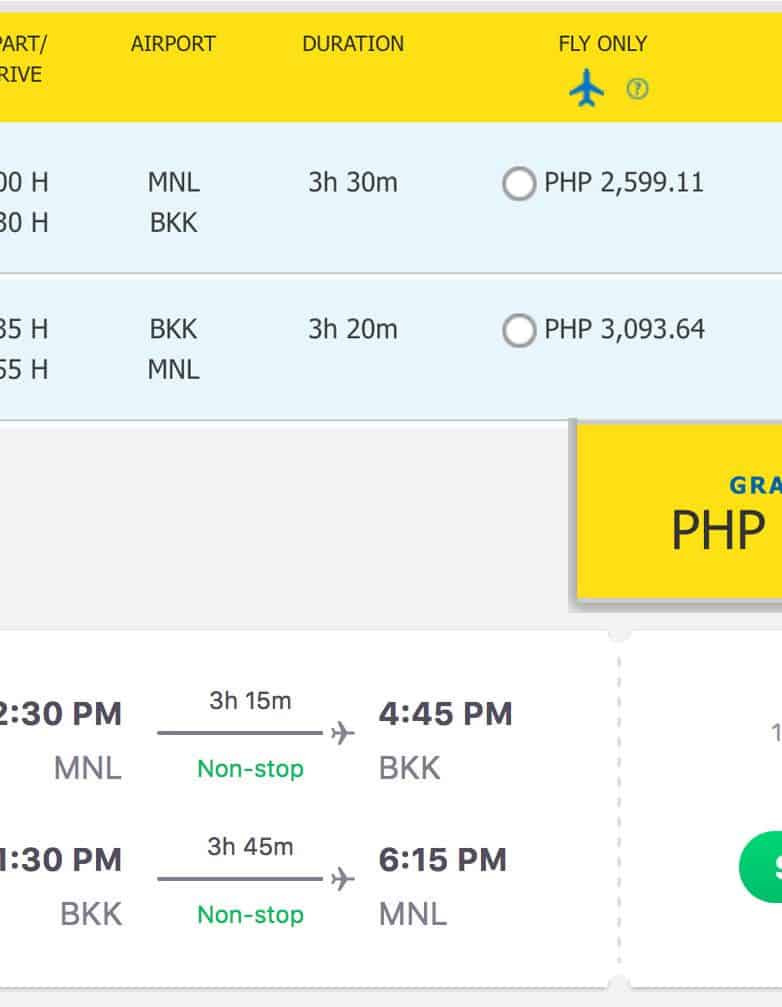The image size is (782, 1007).
Task: Click Non-stop label under 3h 45m
Action: pyautogui.click(x=250, y=914)
